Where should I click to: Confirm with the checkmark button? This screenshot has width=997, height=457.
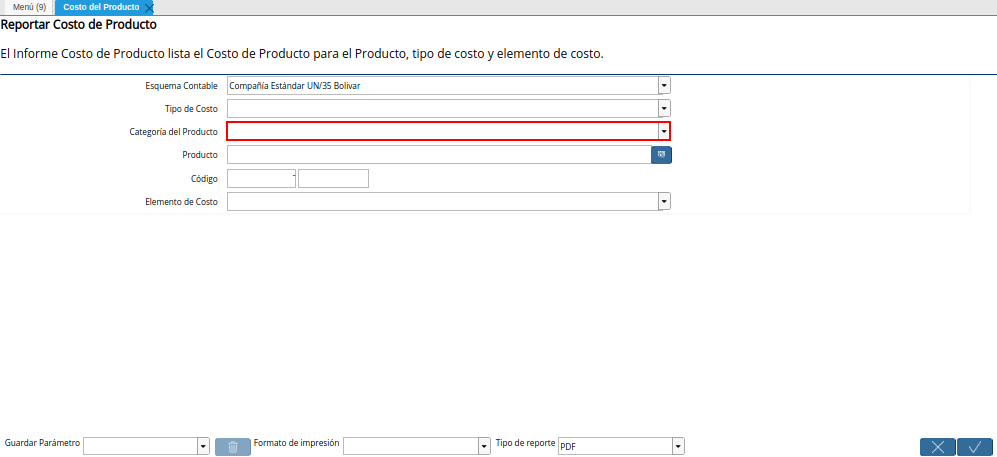(975, 447)
